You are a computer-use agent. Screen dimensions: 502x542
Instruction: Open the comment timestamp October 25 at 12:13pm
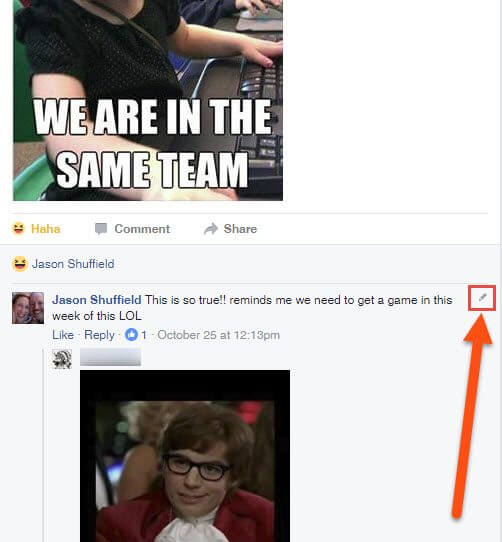pos(219,335)
